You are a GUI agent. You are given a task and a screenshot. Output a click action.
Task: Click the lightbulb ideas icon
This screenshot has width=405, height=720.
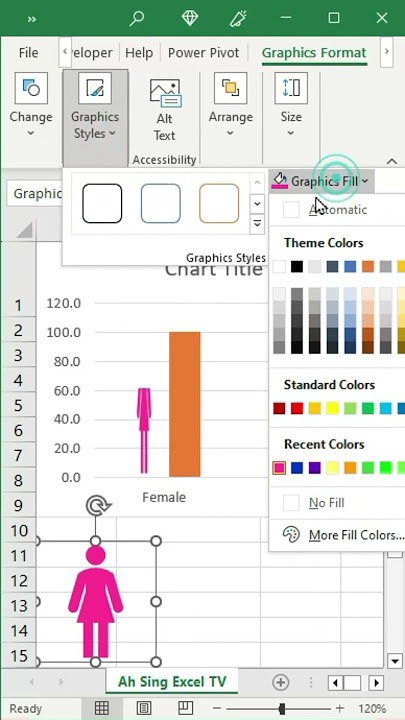click(x=237, y=18)
